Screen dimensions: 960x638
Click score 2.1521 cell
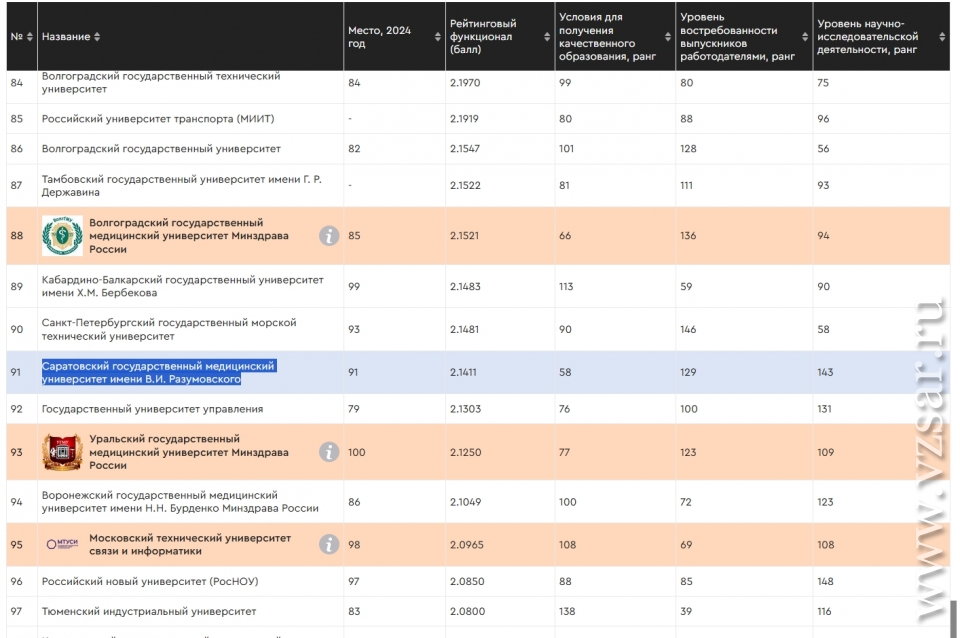tap(464, 236)
